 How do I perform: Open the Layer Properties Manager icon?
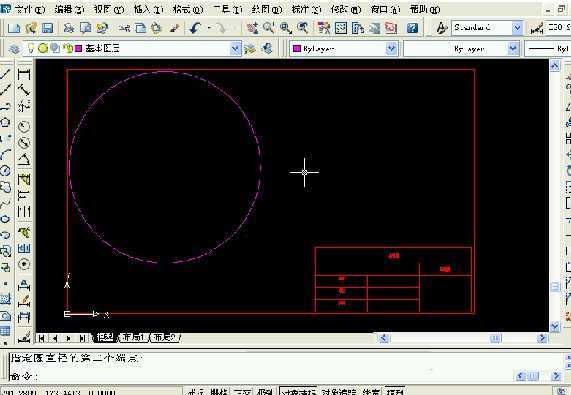pos(14,48)
